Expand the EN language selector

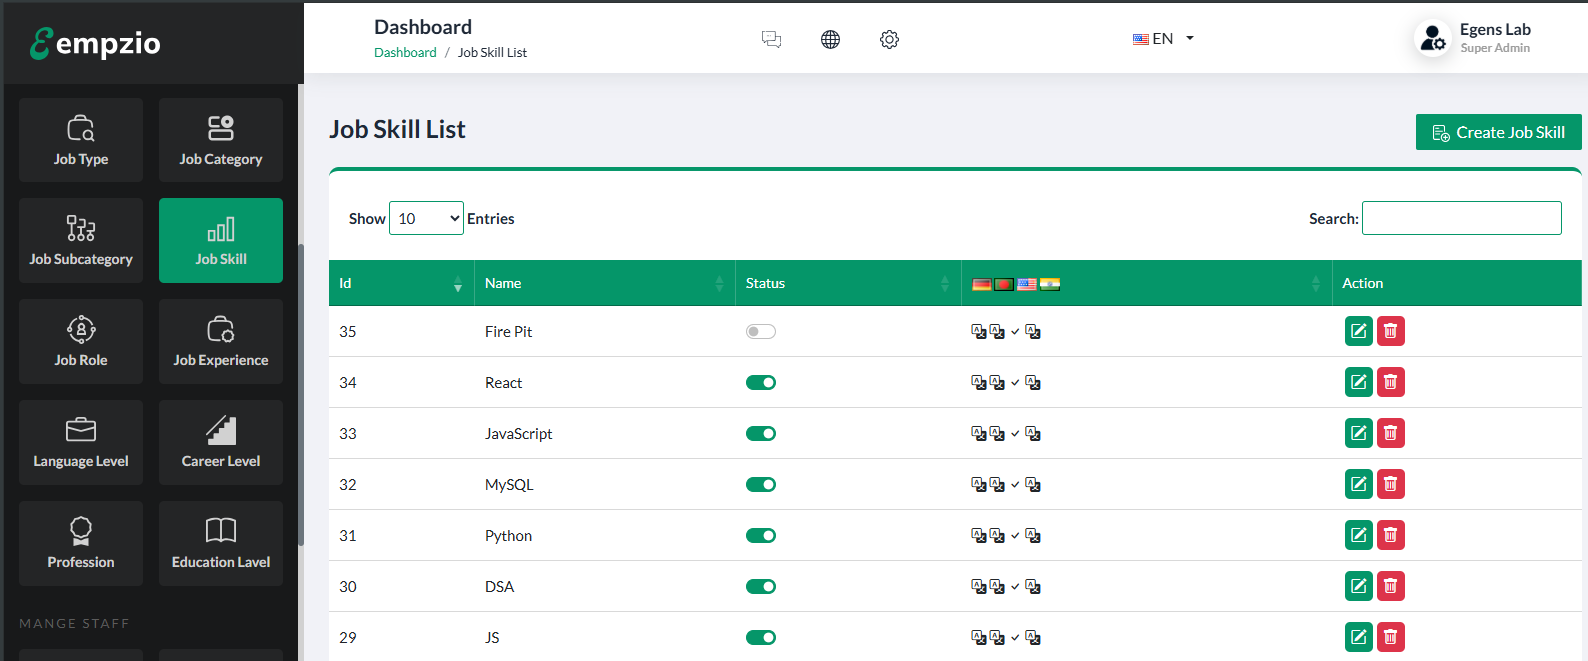(1163, 39)
